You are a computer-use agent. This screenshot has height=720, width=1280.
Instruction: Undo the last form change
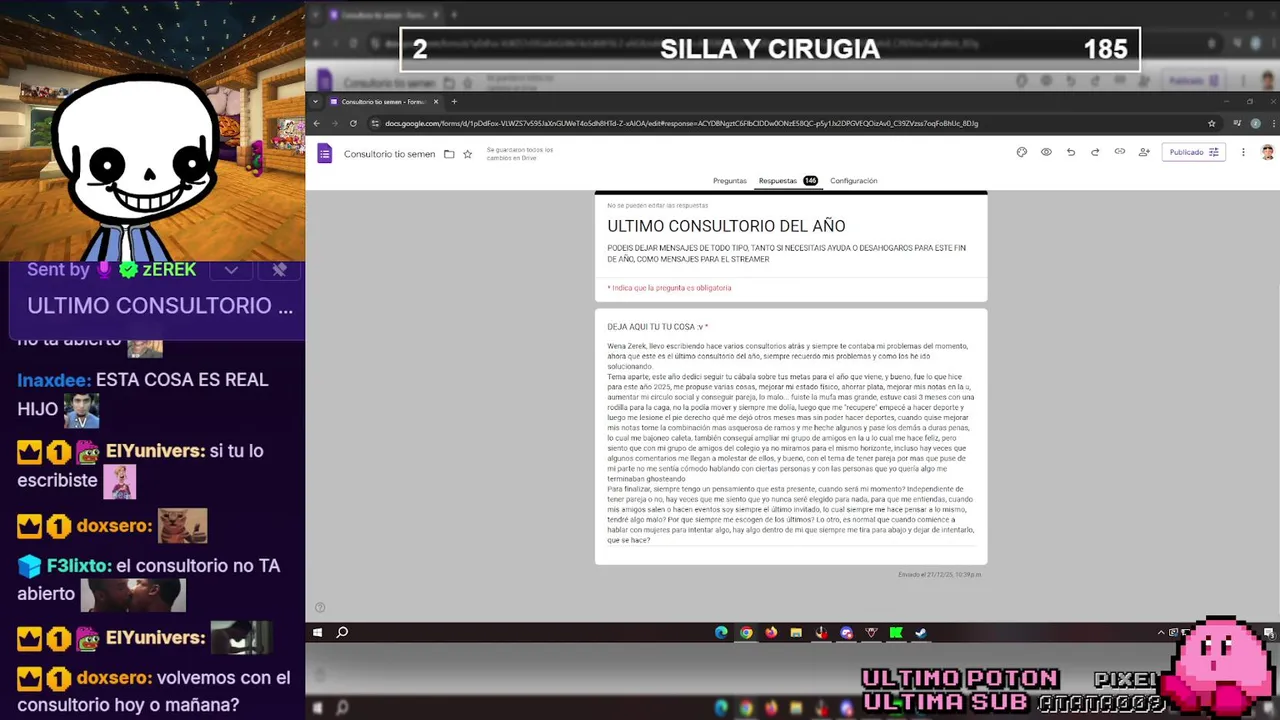point(1070,152)
